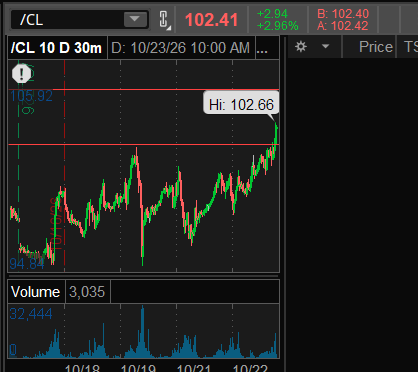Open the settings gear icon
Screen dimensions: 418x372
301,47
